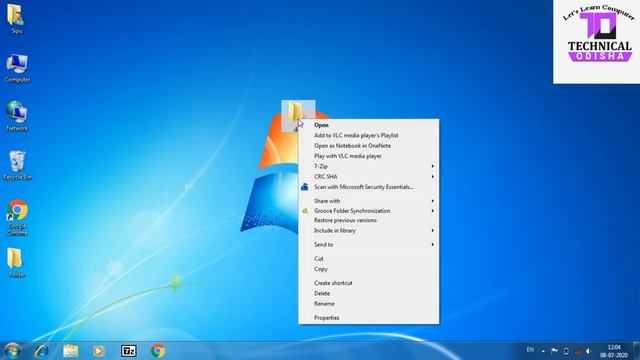Expand the Send to submenu

click(369, 244)
